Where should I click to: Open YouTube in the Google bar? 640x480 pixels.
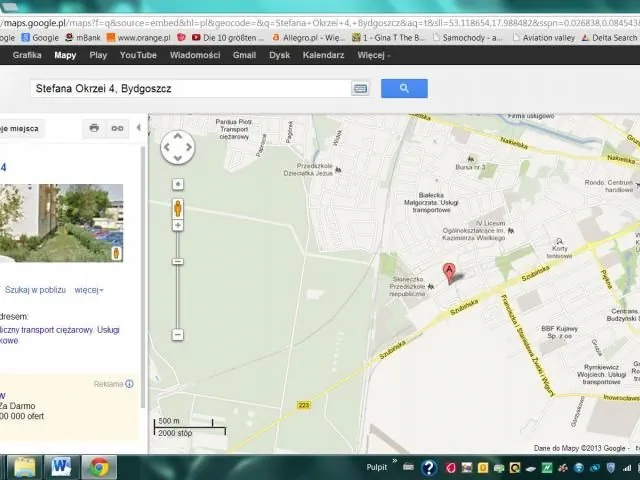[x=138, y=55]
